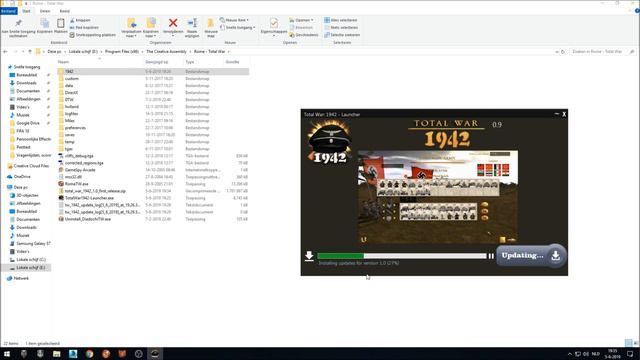
Task: Click the Up one level arrow
Action: click(30, 52)
